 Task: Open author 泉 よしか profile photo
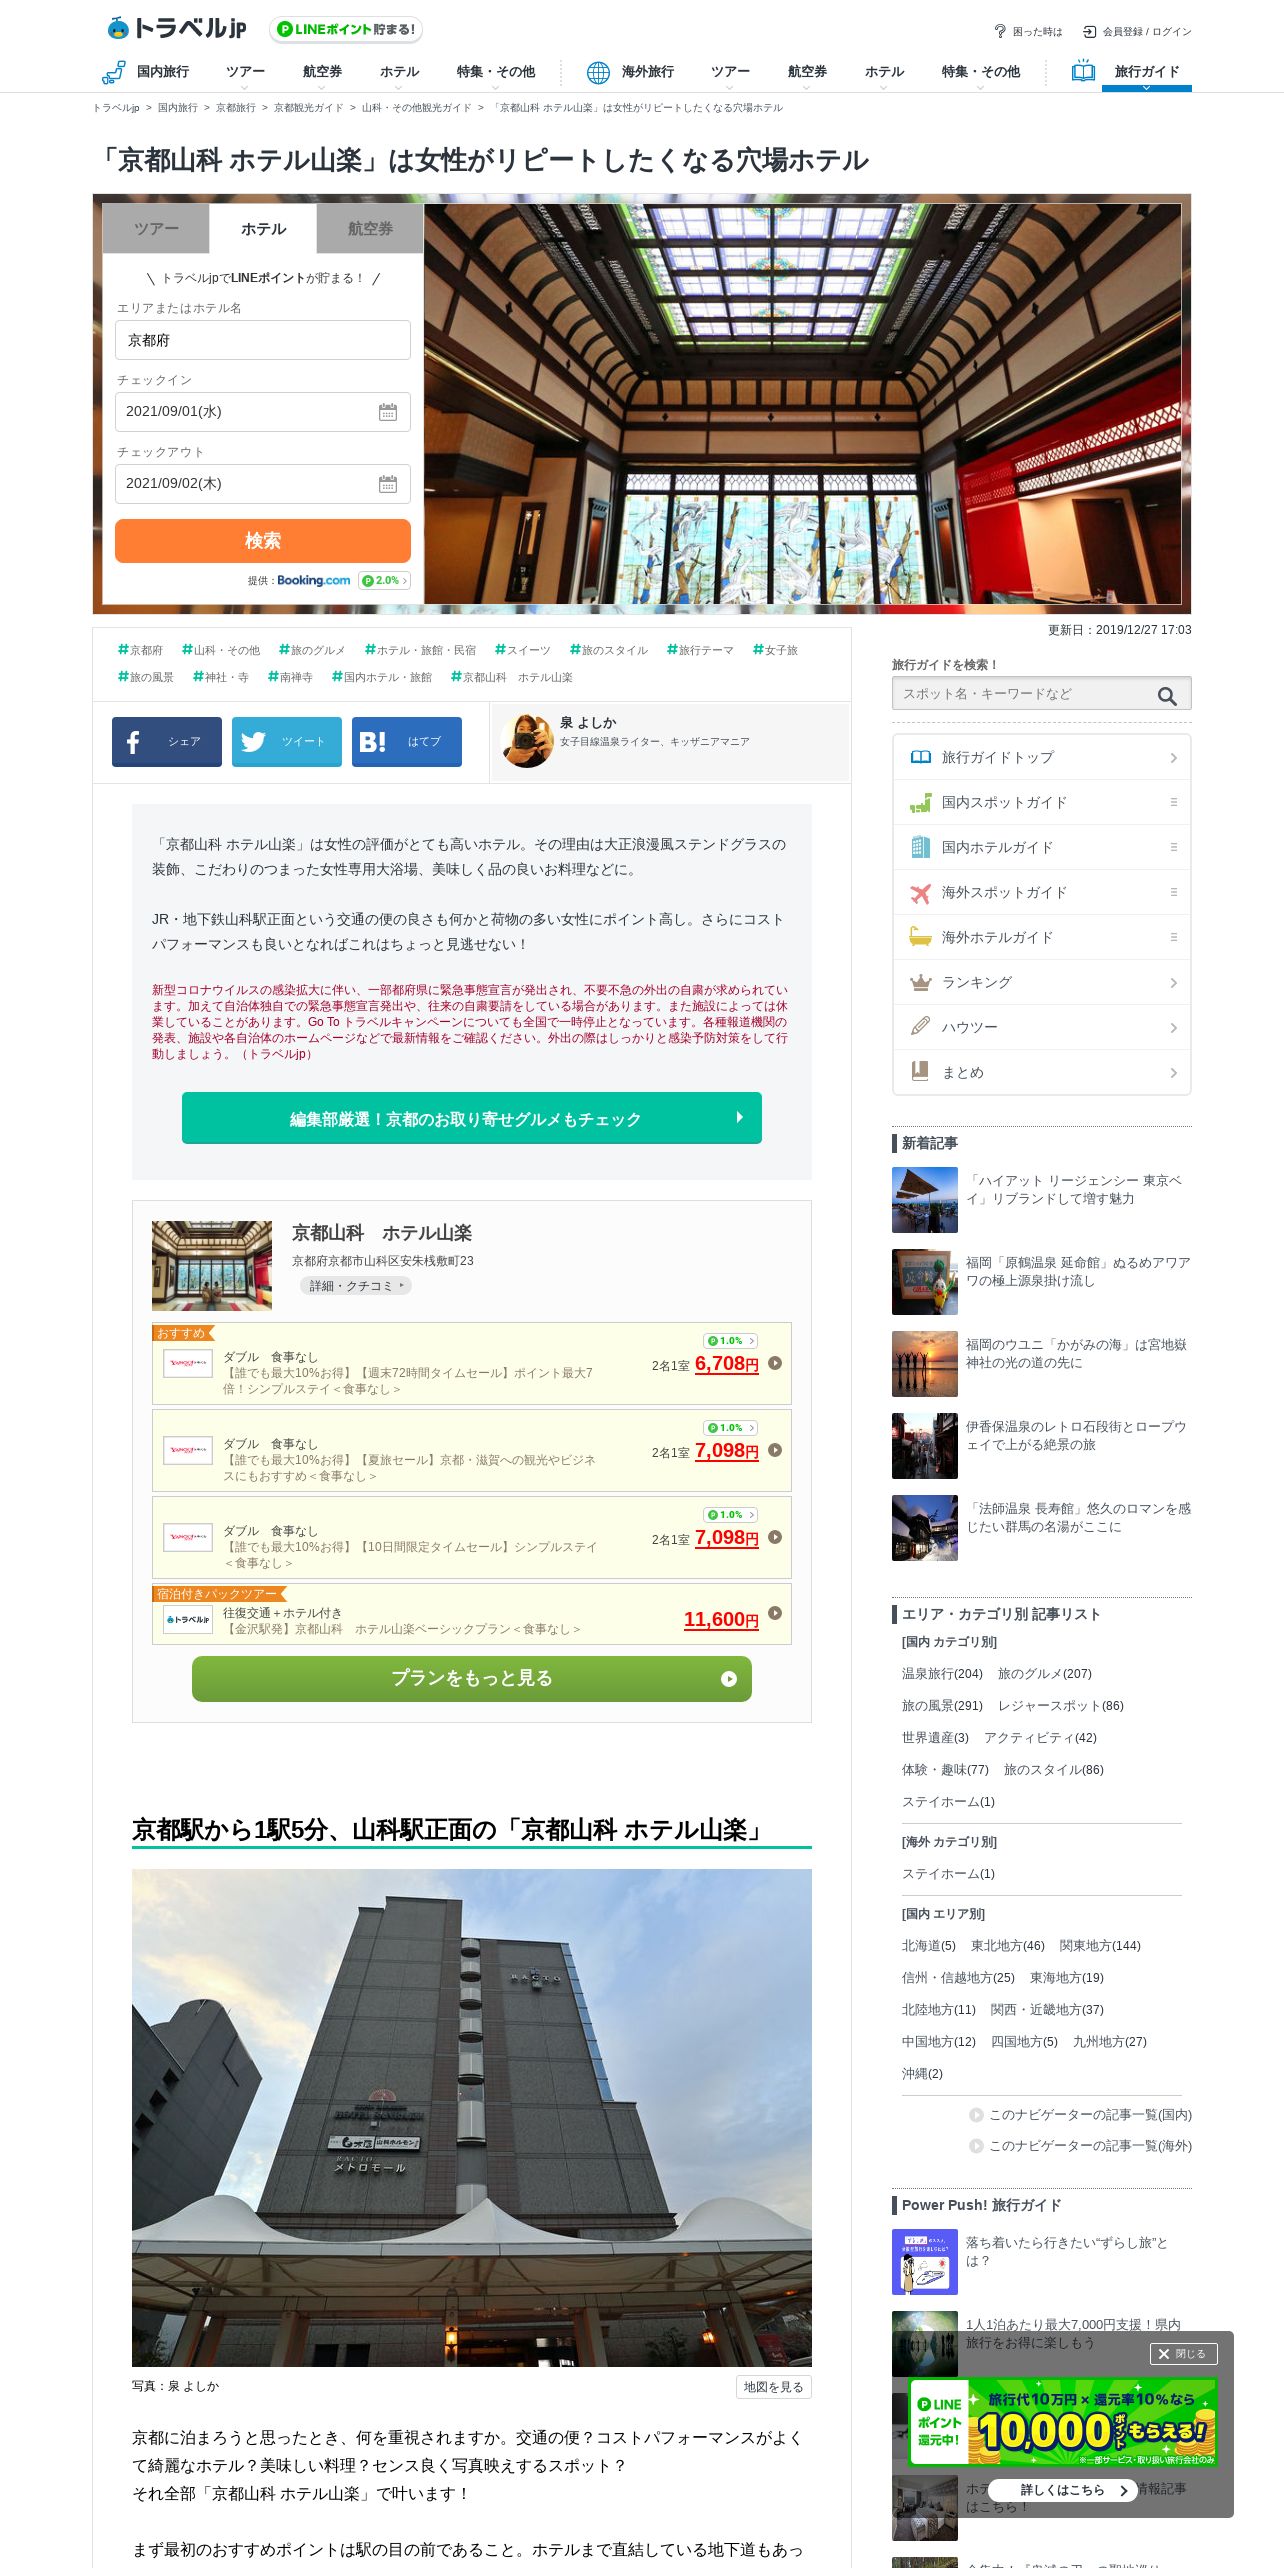(x=527, y=741)
